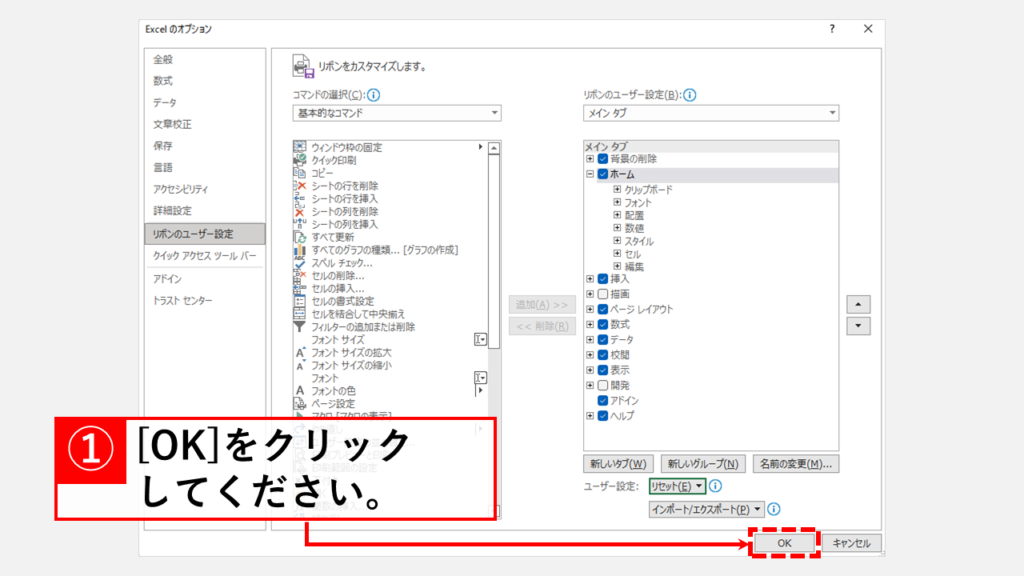Uncheck the 数式 tab checkbox

coord(603,325)
